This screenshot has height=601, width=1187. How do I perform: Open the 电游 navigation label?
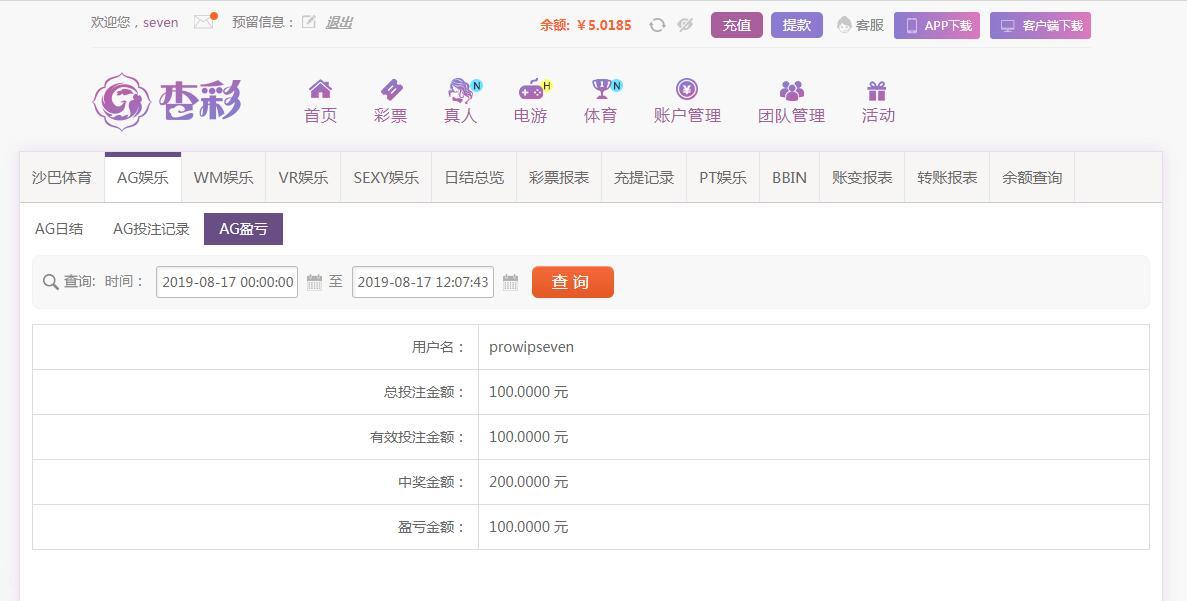click(530, 116)
